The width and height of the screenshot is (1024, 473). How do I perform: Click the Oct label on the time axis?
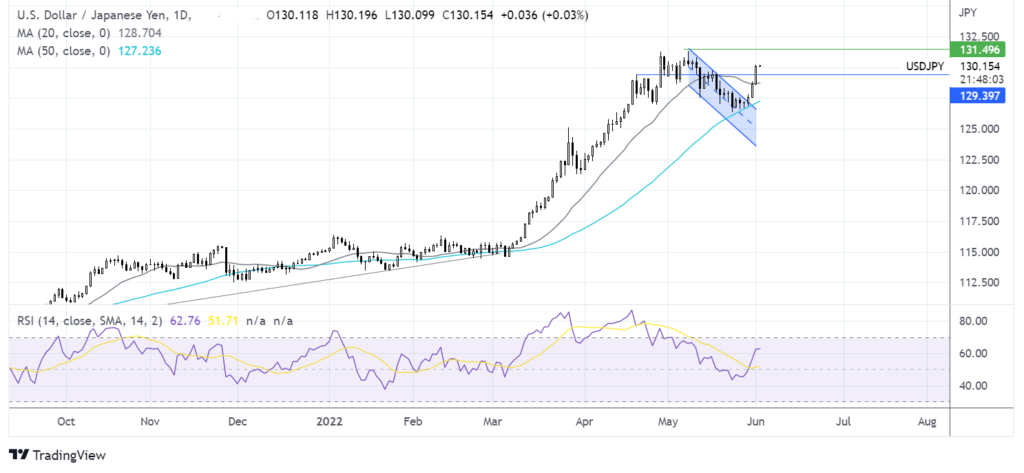66,421
